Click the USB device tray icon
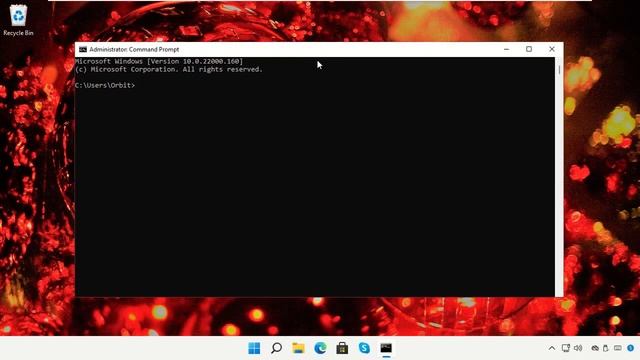The height and width of the screenshot is (360, 640). click(606, 348)
